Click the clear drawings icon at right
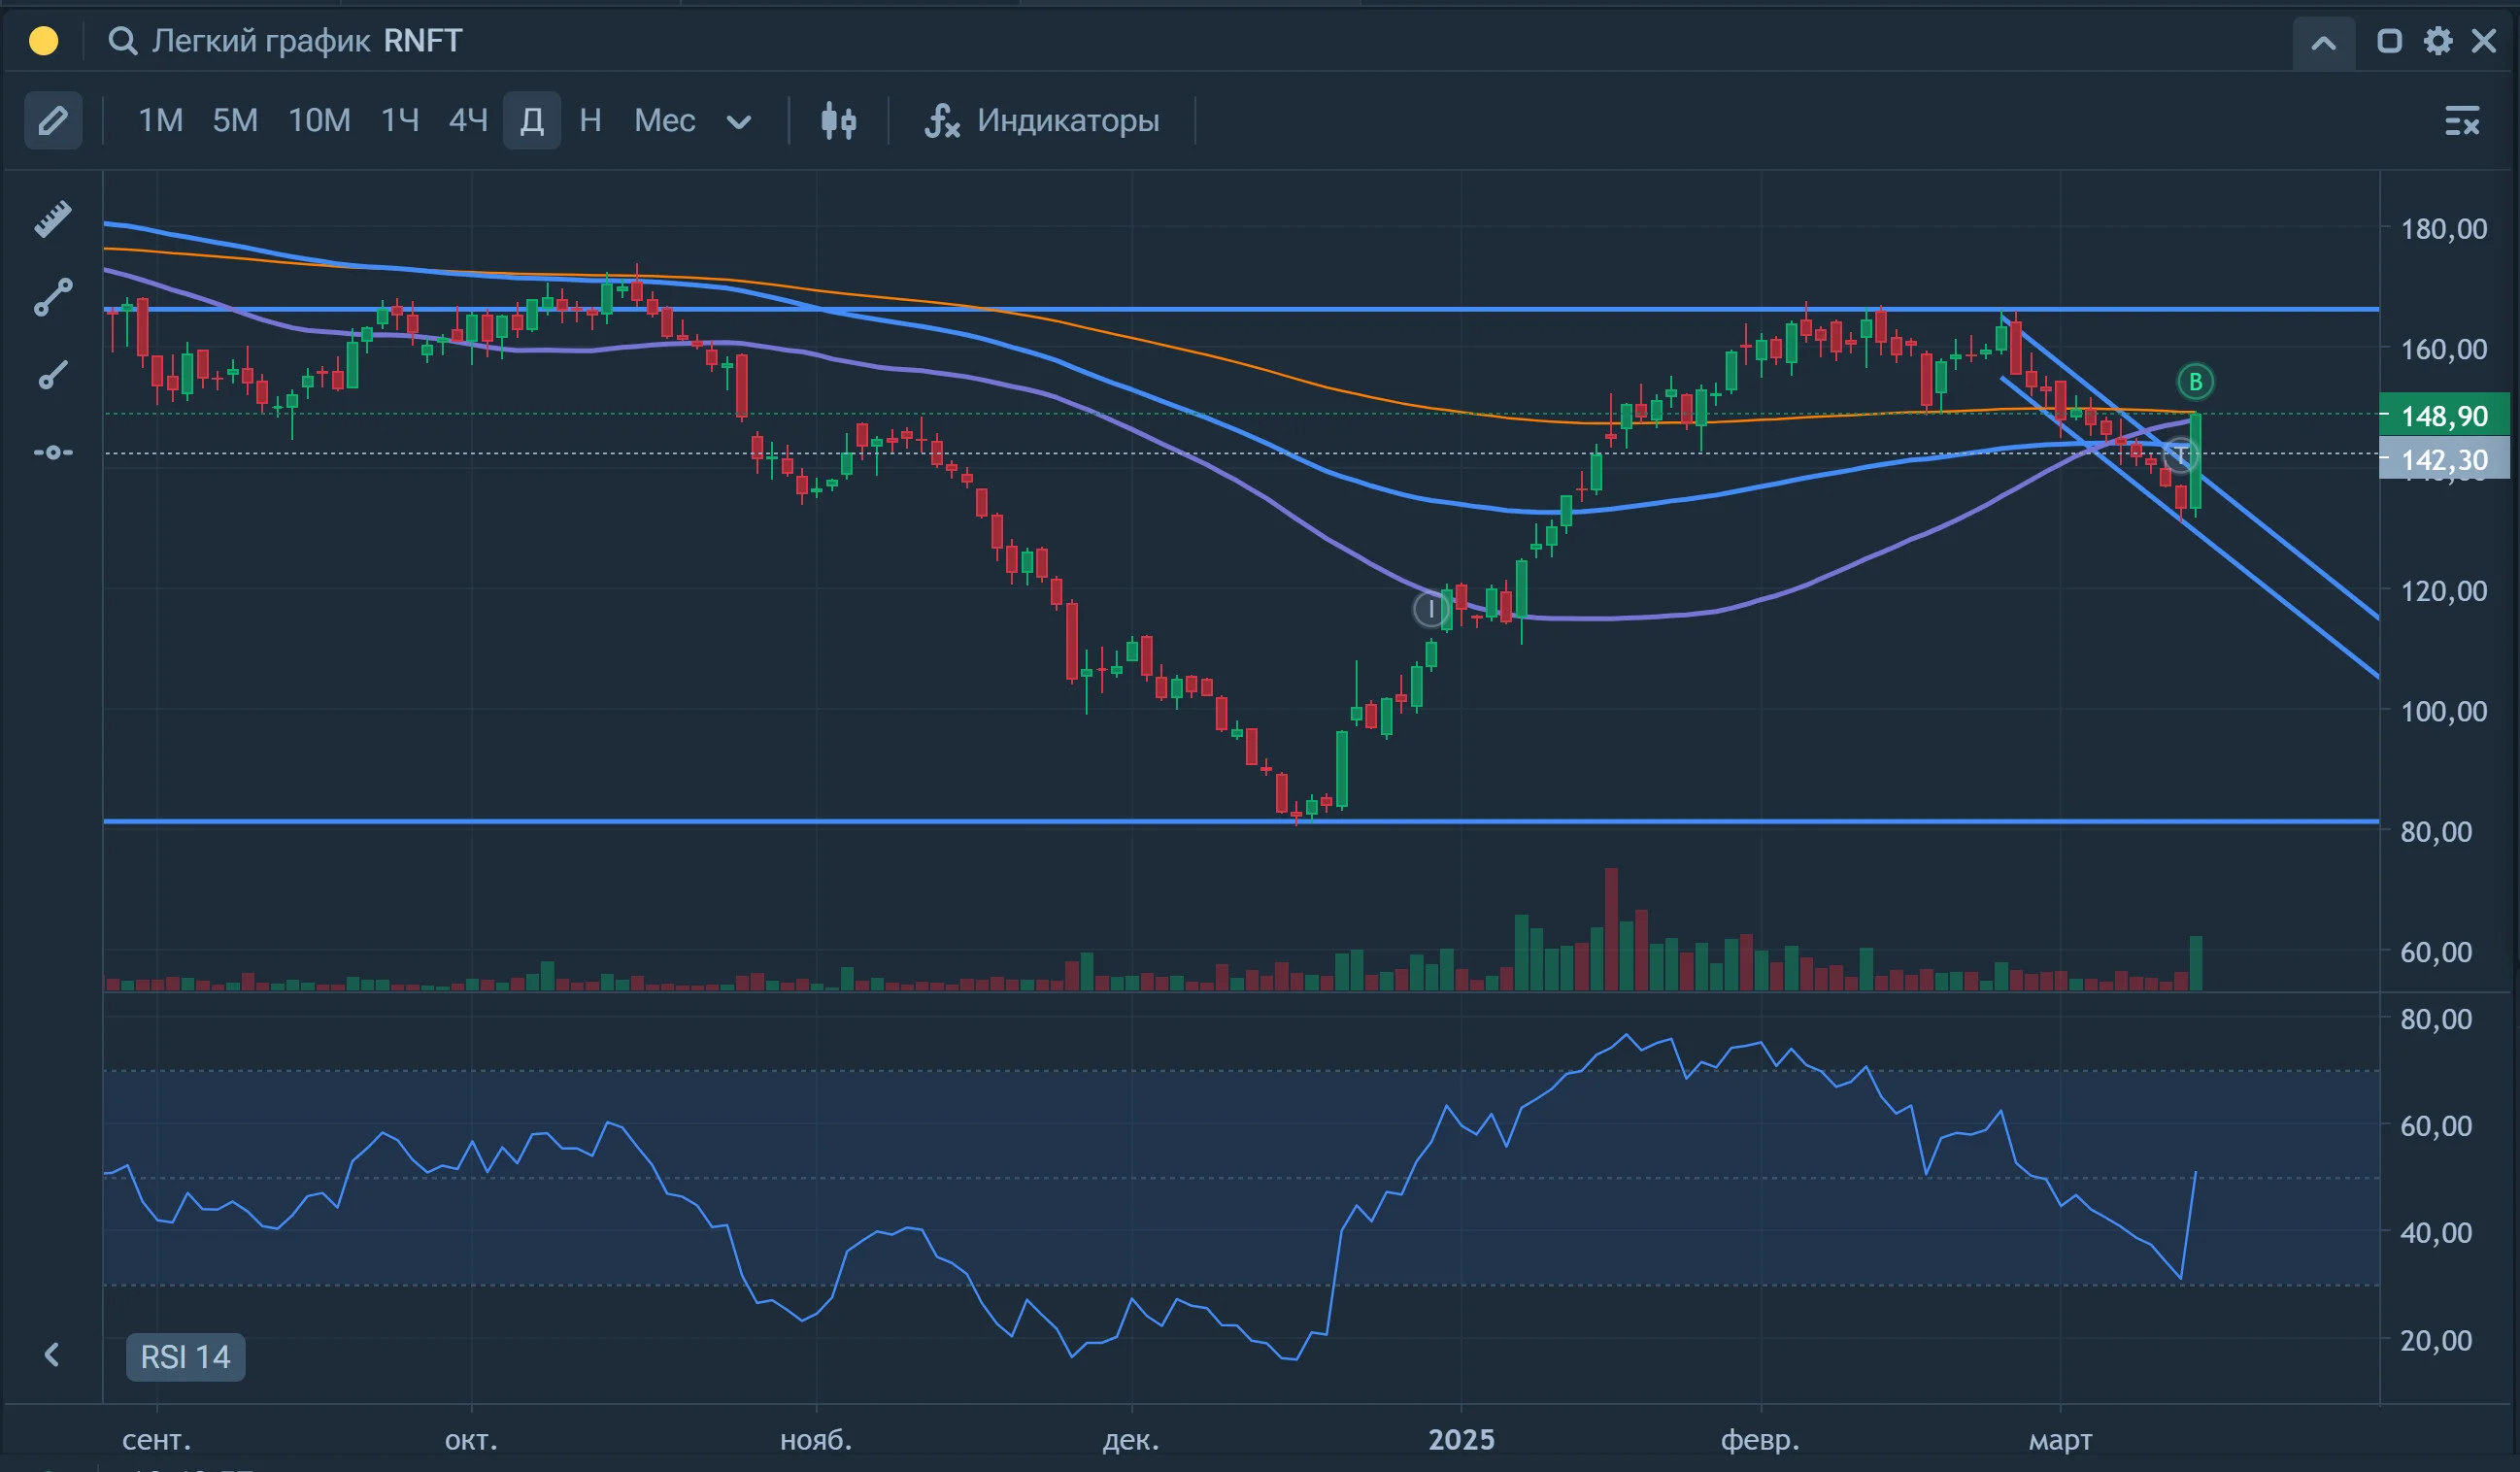The width and height of the screenshot is (2520, 1472). [2462, 121]
